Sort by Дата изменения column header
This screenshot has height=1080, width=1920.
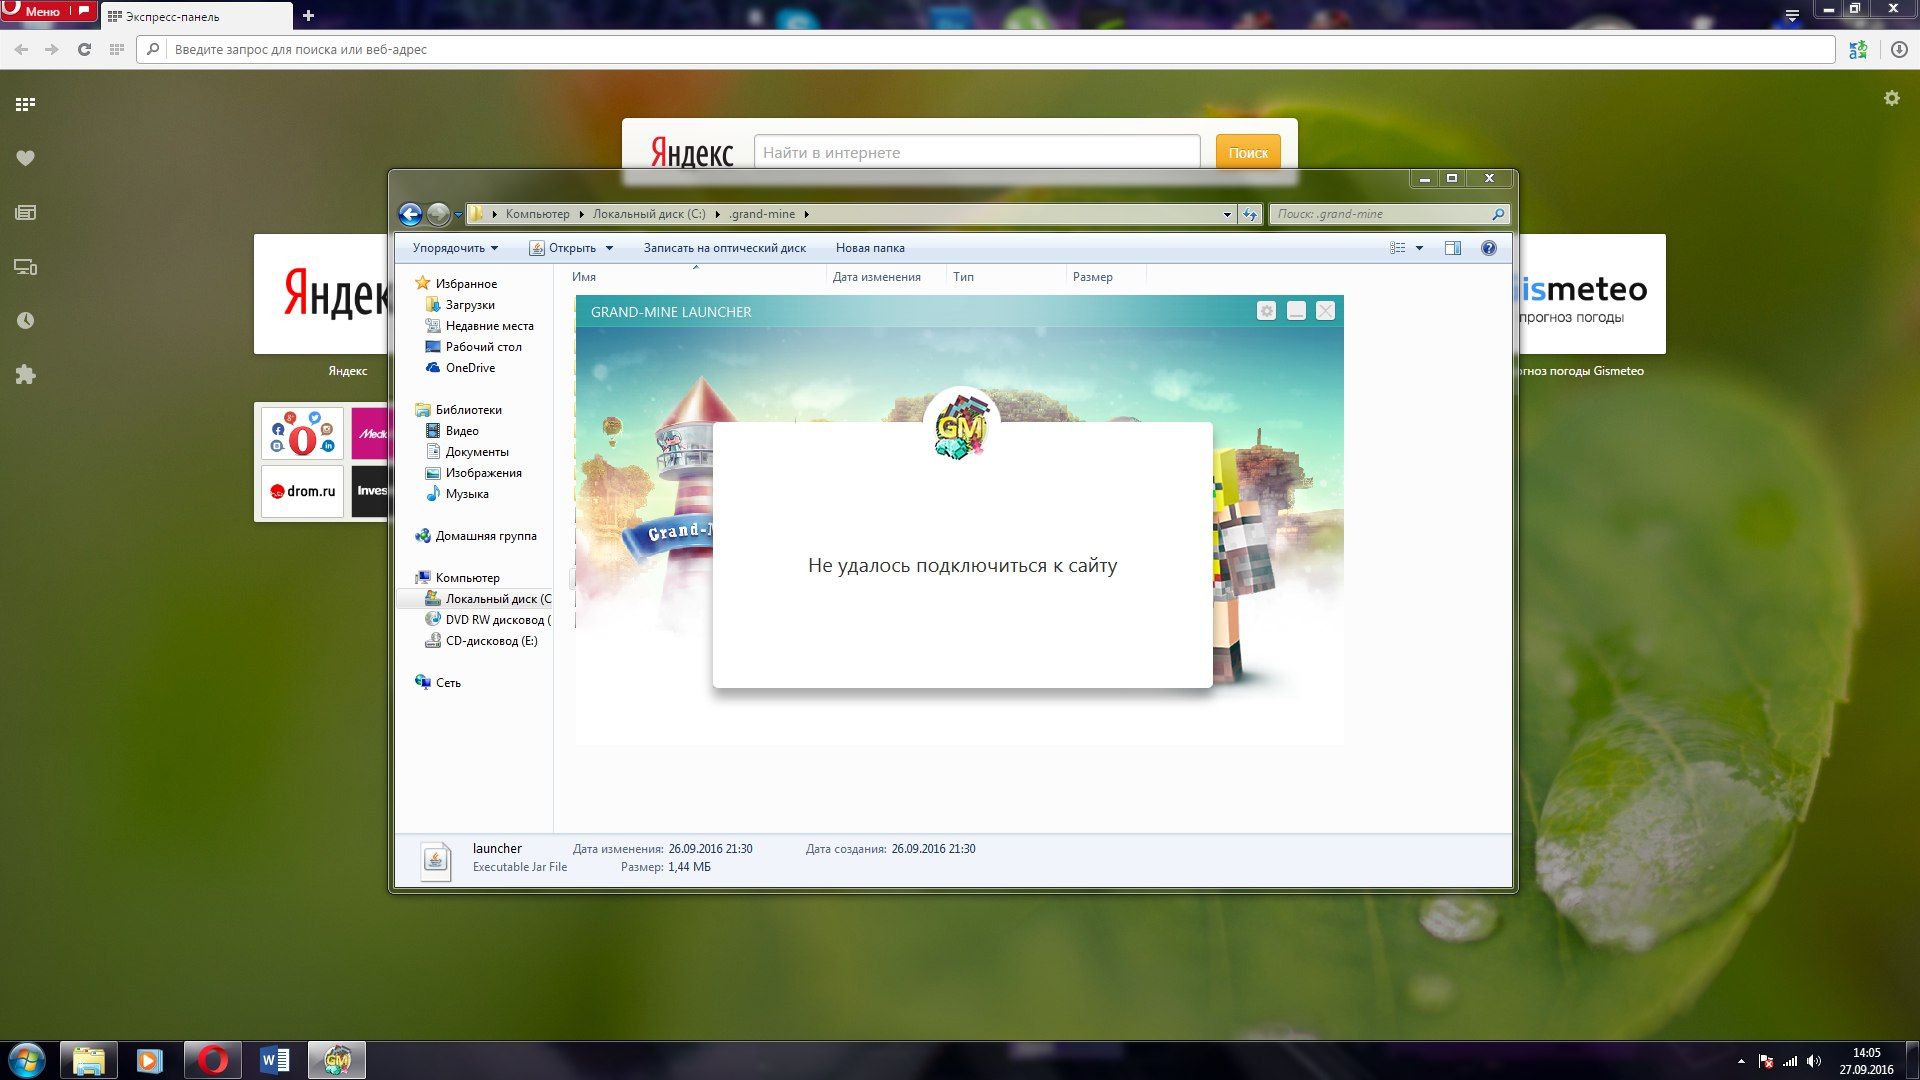coord(877,277)
